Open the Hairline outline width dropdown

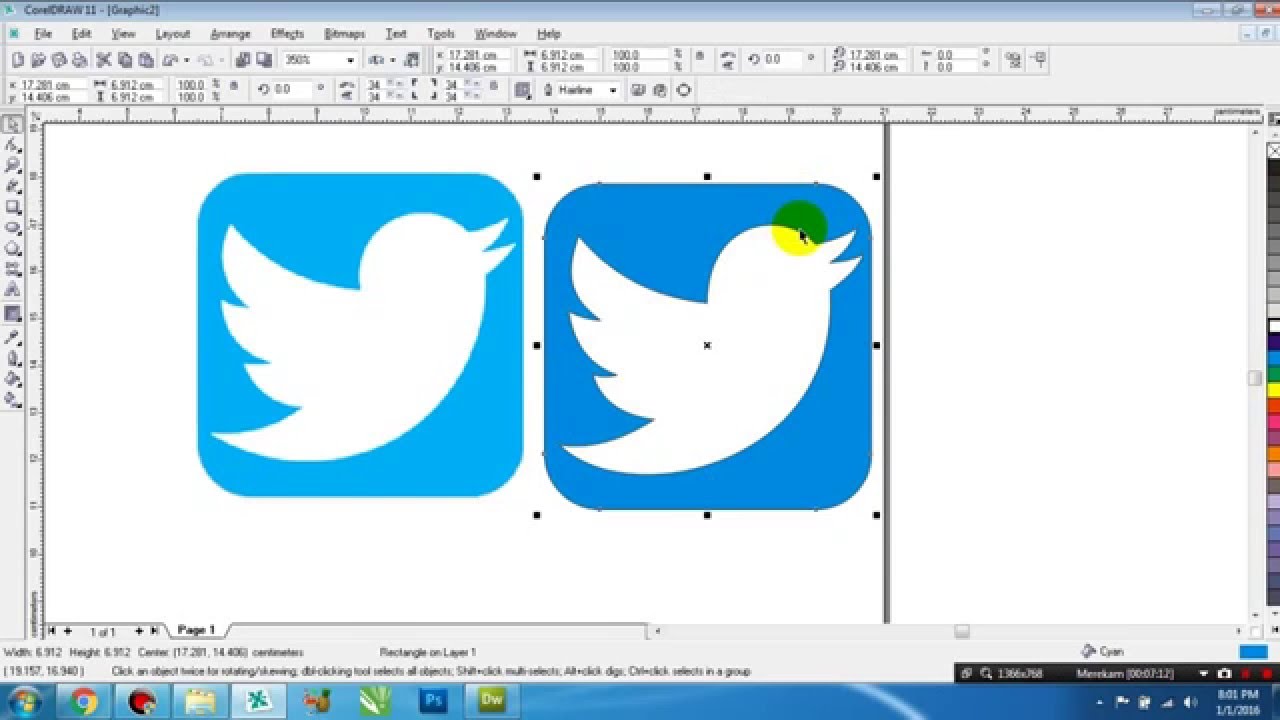(612, 90)
